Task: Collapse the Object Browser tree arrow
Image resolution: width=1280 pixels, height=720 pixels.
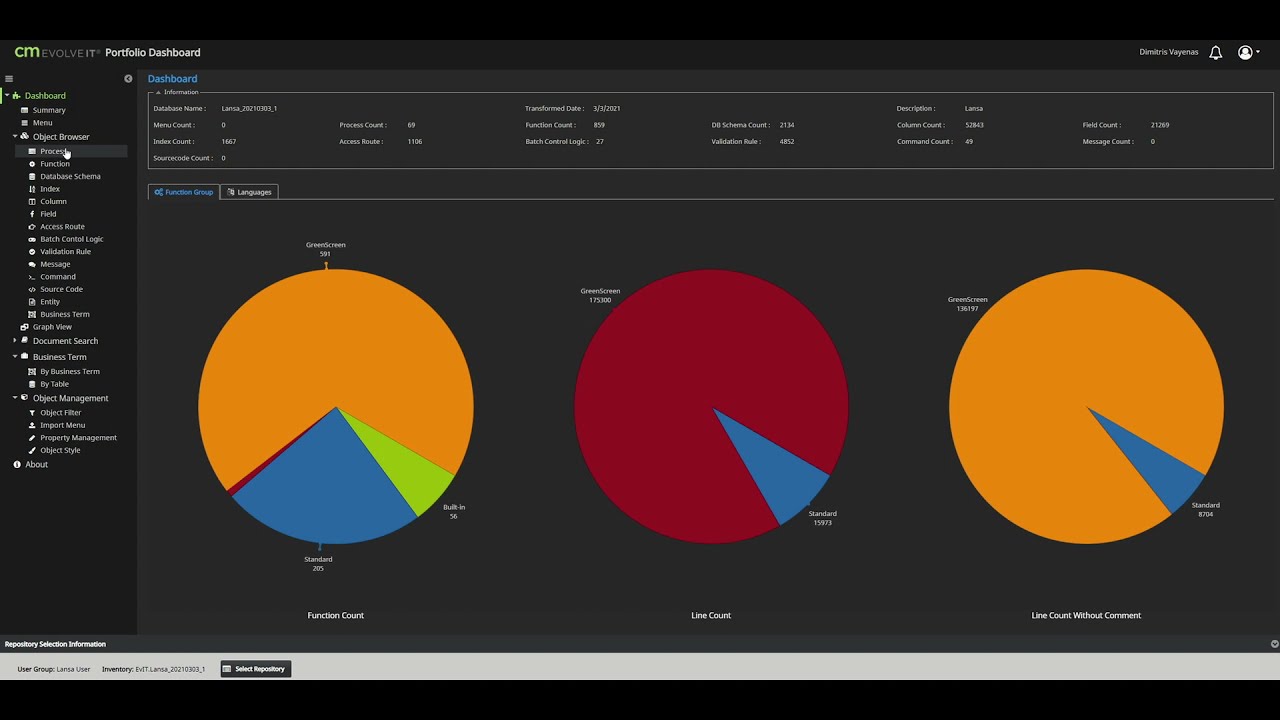Action: [x=15, y=136]
